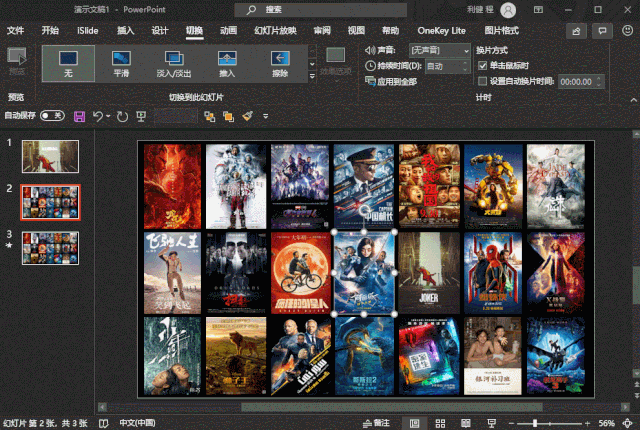Open the Home (开始) tab
The image size is (640, 430).
click(x=50, y=31)
